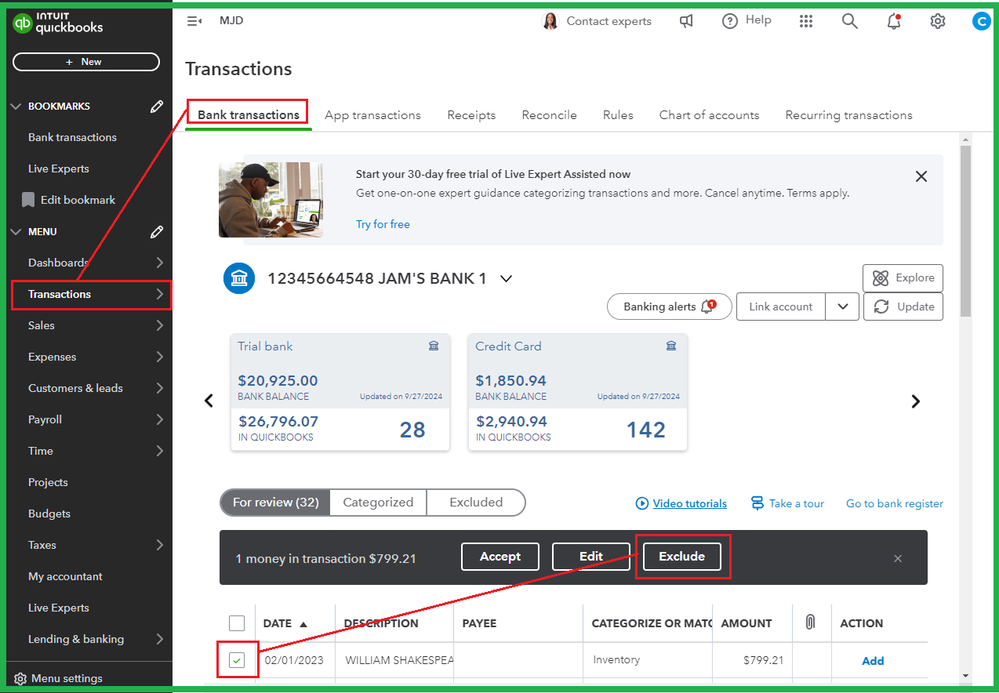Viewport: 999px width, 693px height.
Task: Click the page vertical scrollbar thumb
Action: 965,231
